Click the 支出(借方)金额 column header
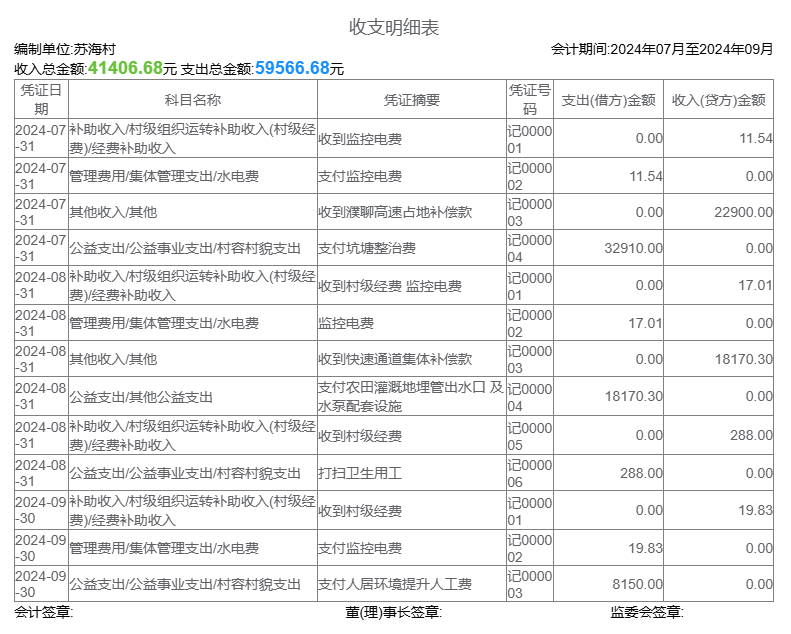 point(608,100)
